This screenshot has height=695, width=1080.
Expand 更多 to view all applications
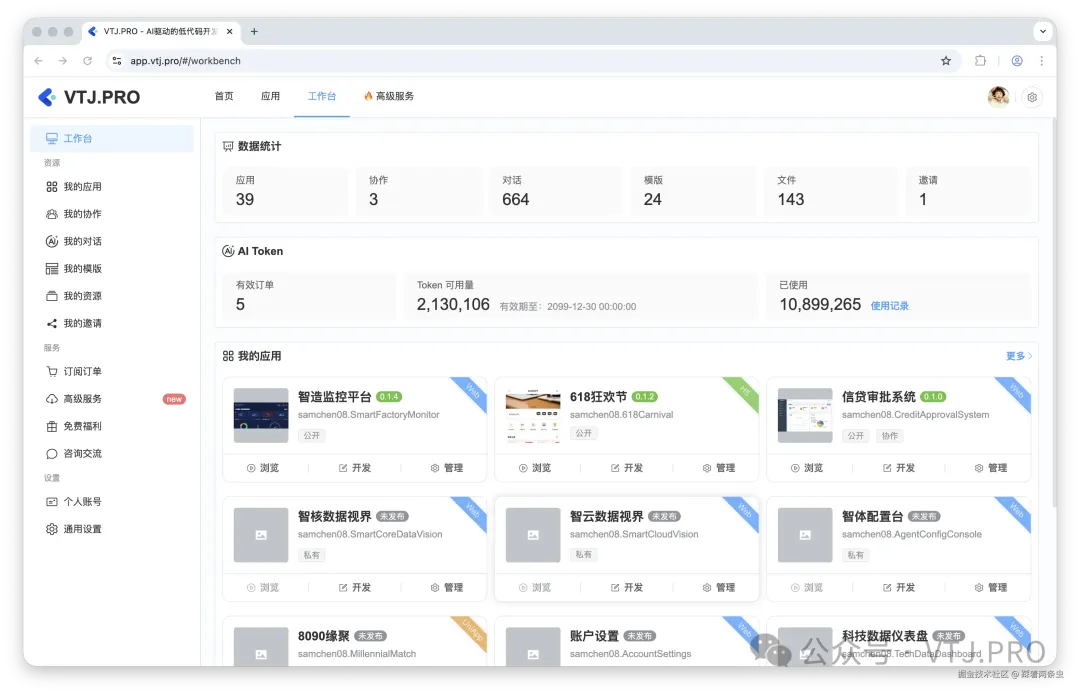click(1018, 355)
